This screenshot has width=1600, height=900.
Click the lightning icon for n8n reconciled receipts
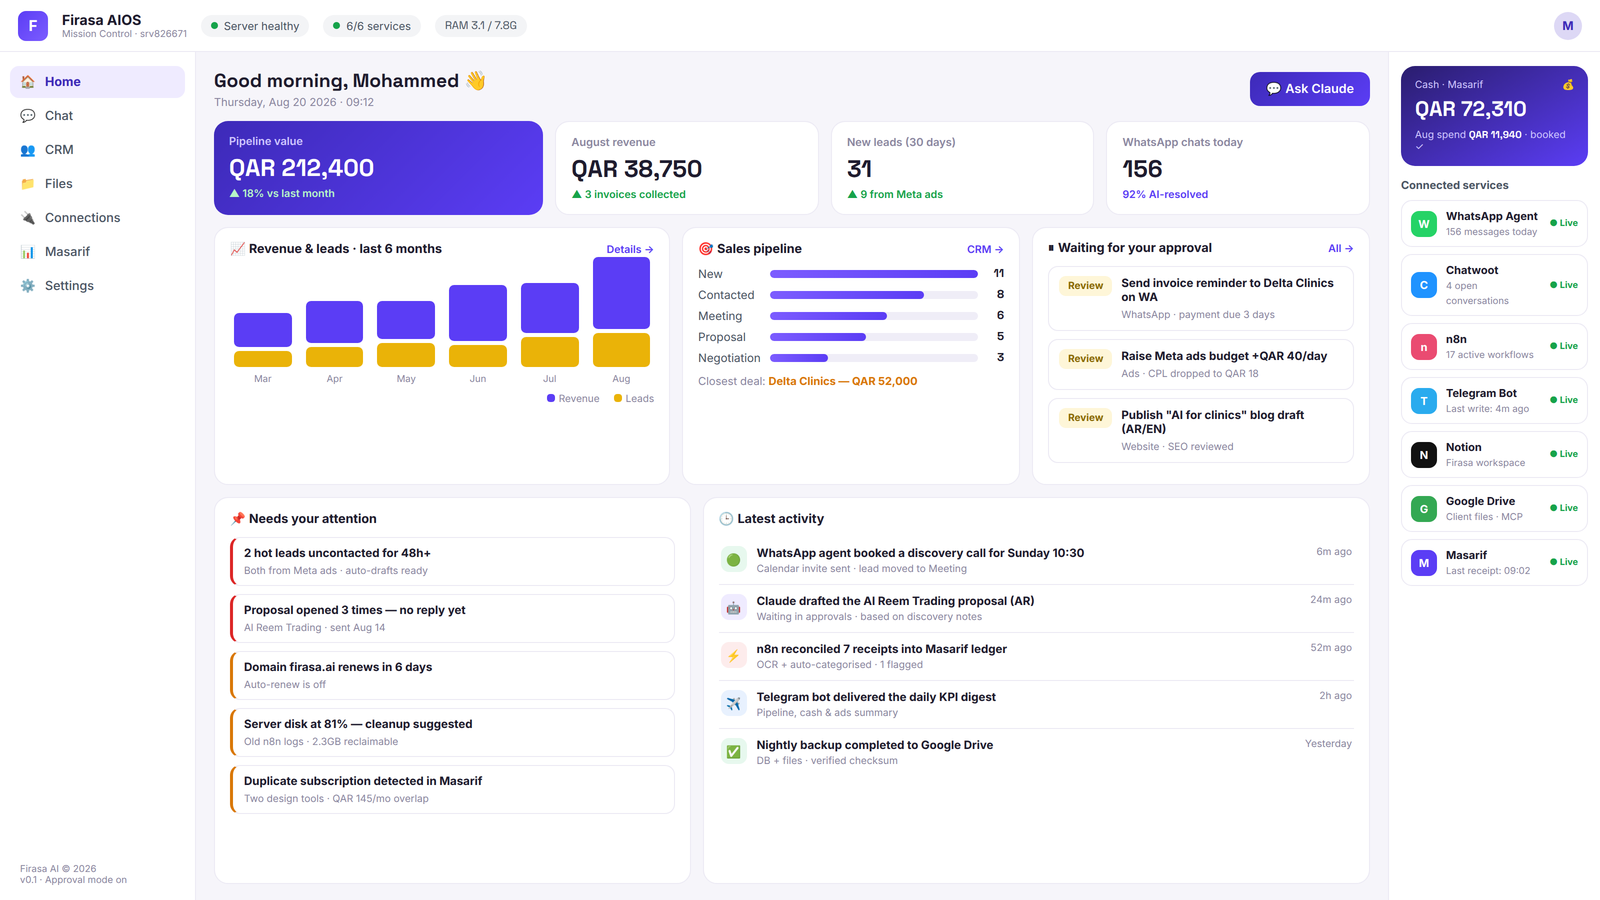(734, 656)
